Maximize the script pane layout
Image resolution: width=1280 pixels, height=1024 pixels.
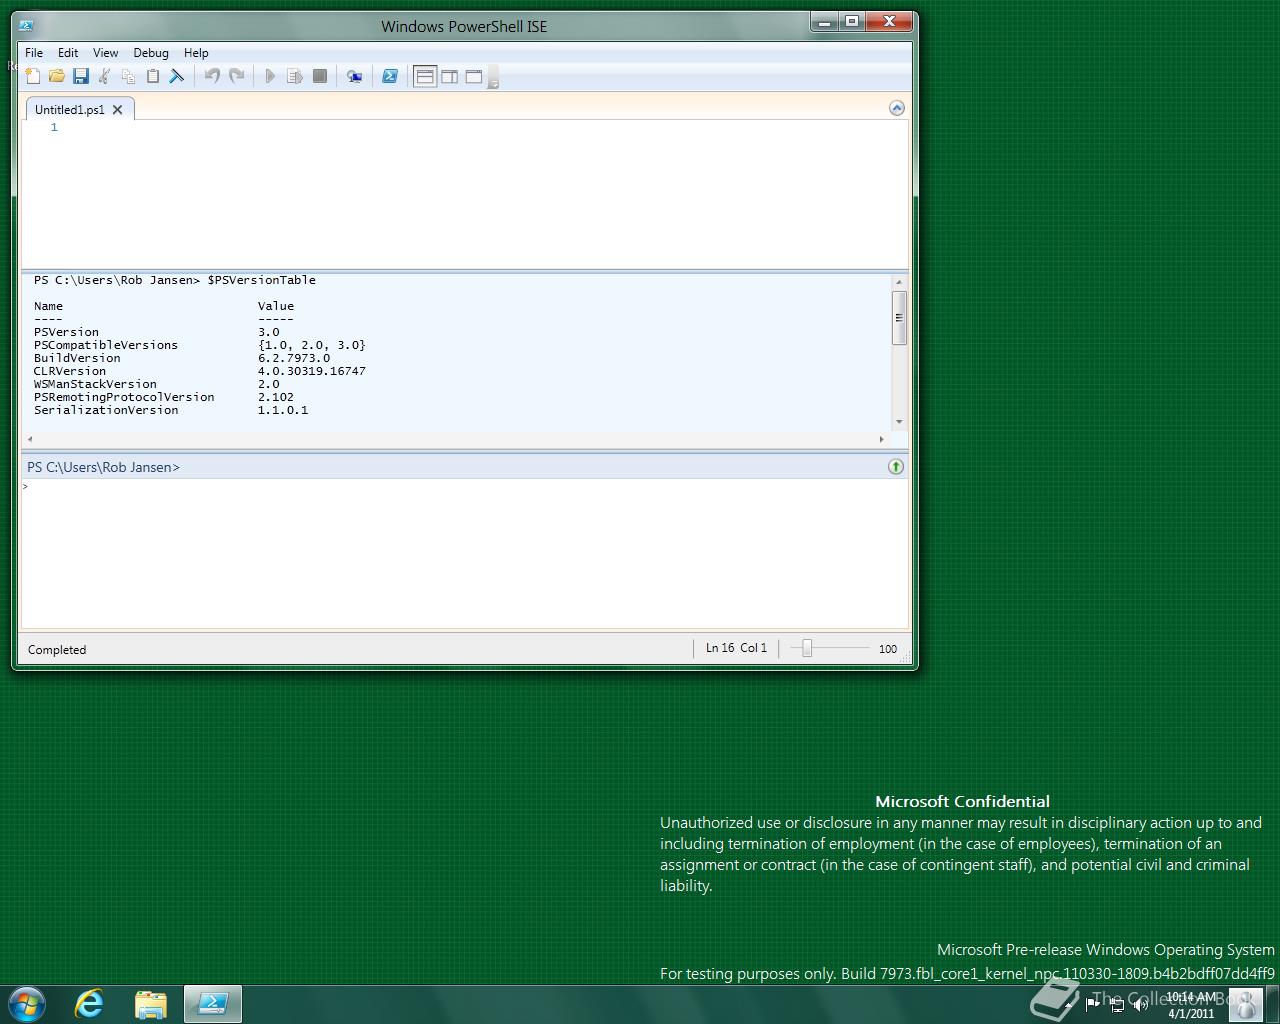474,76
